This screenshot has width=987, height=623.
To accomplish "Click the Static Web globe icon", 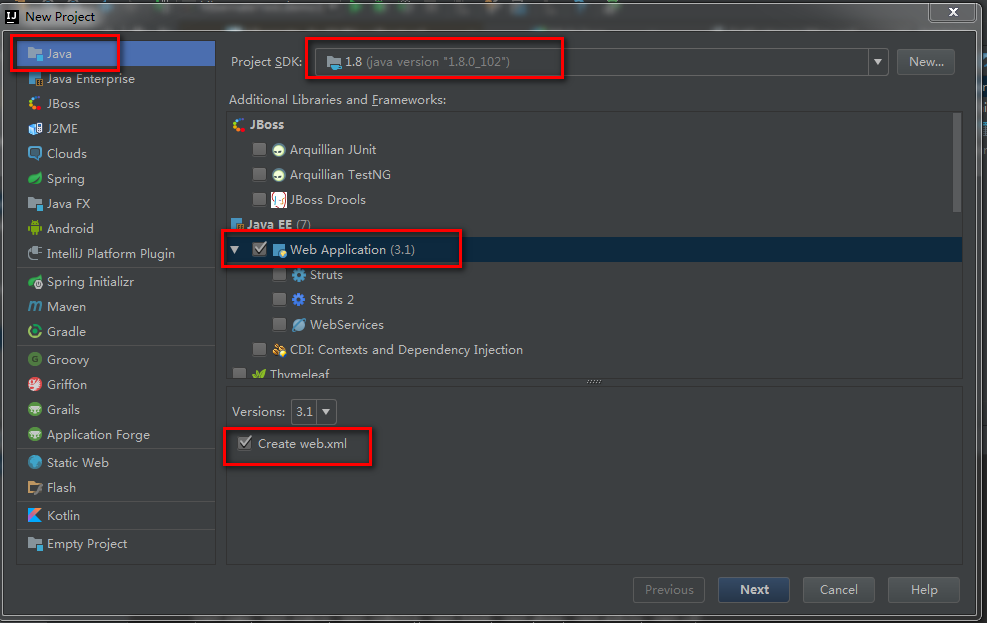I will point(35,463).
